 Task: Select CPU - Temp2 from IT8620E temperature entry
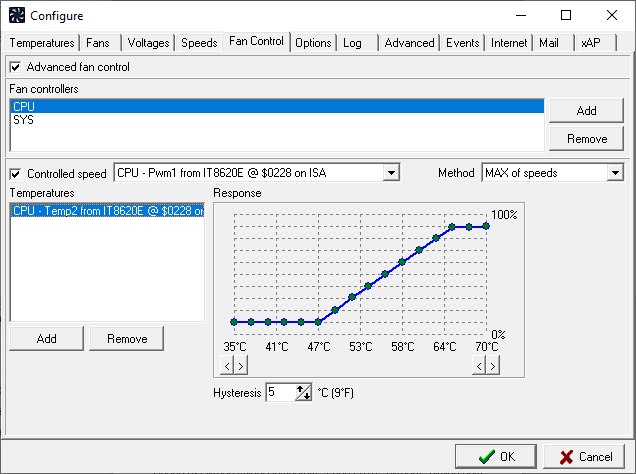click(x=107, y=211)
